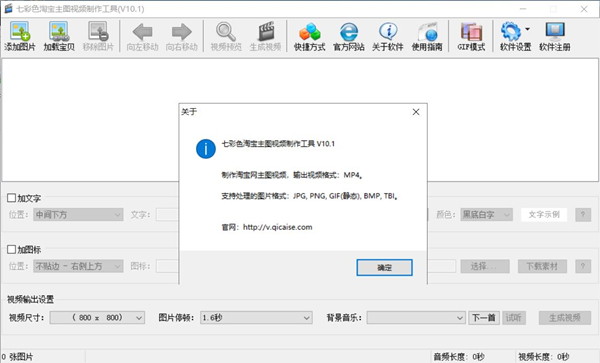The height and width of the screenshot is (363, 600).
Task: Enable the 加文字 add text checkbox
Action: click(x=11, y=198)
